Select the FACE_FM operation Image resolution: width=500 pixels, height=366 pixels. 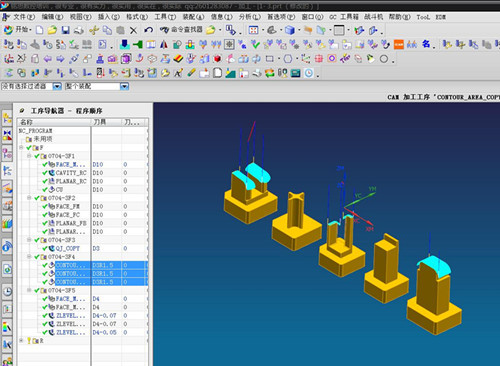68,206
